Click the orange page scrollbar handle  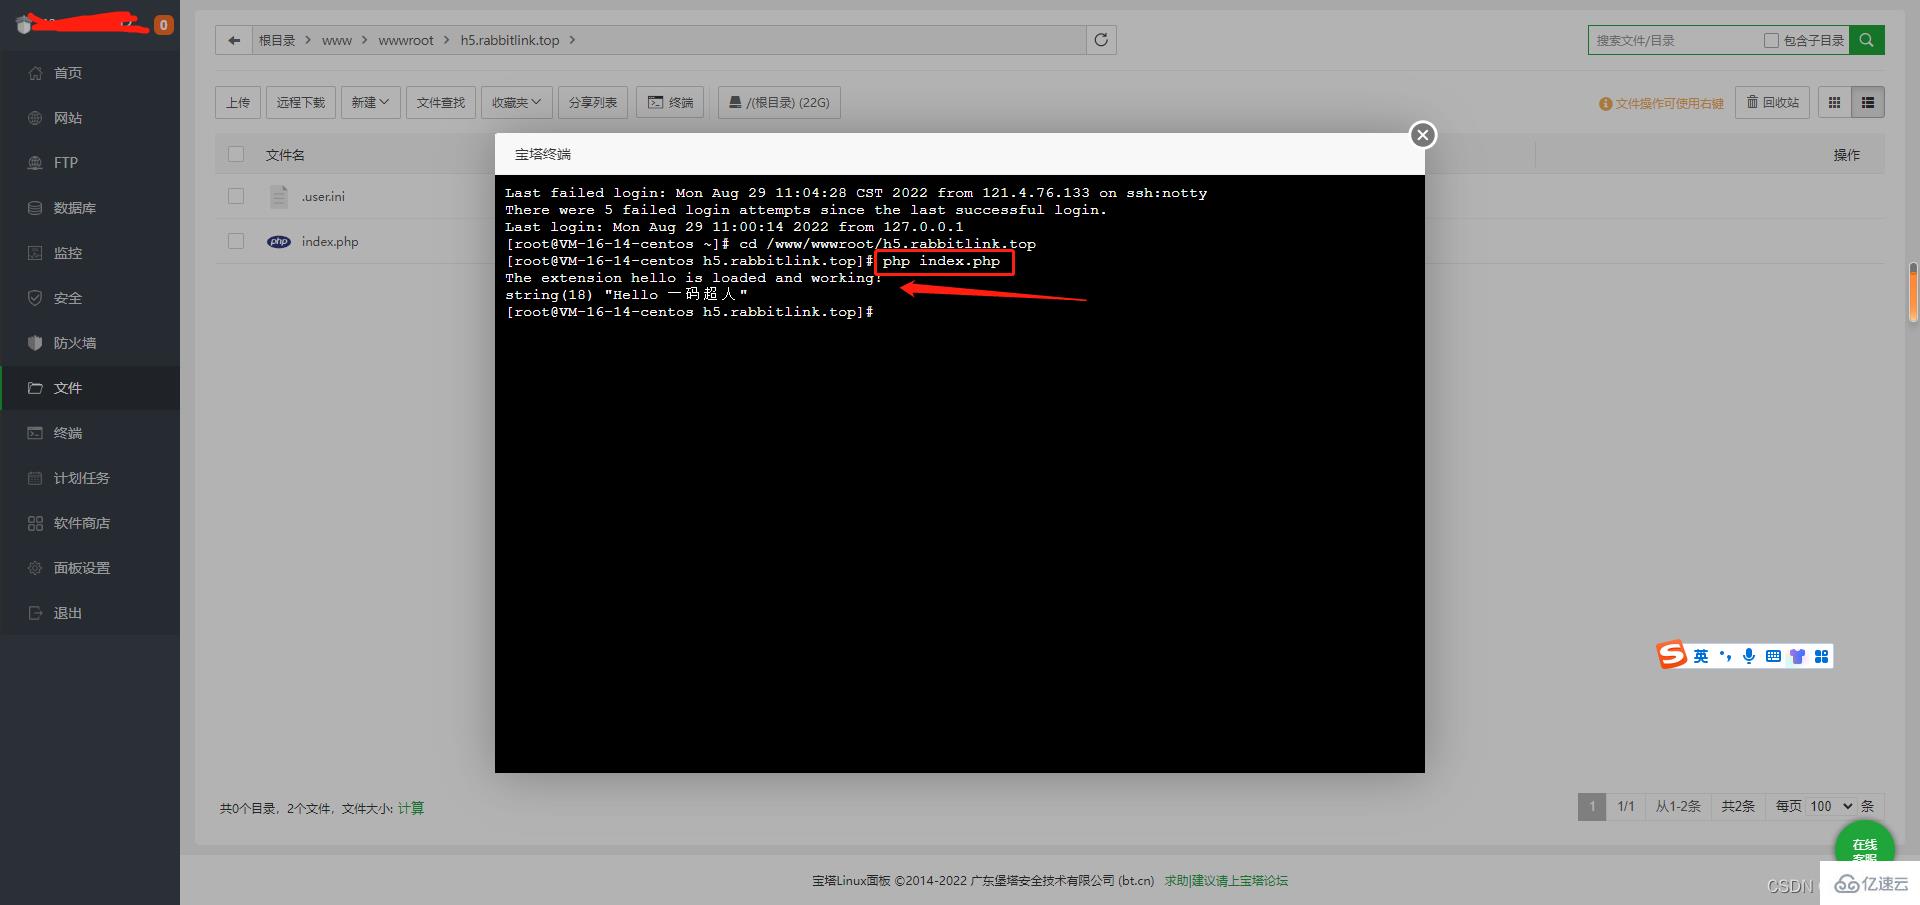(1913, 293)
